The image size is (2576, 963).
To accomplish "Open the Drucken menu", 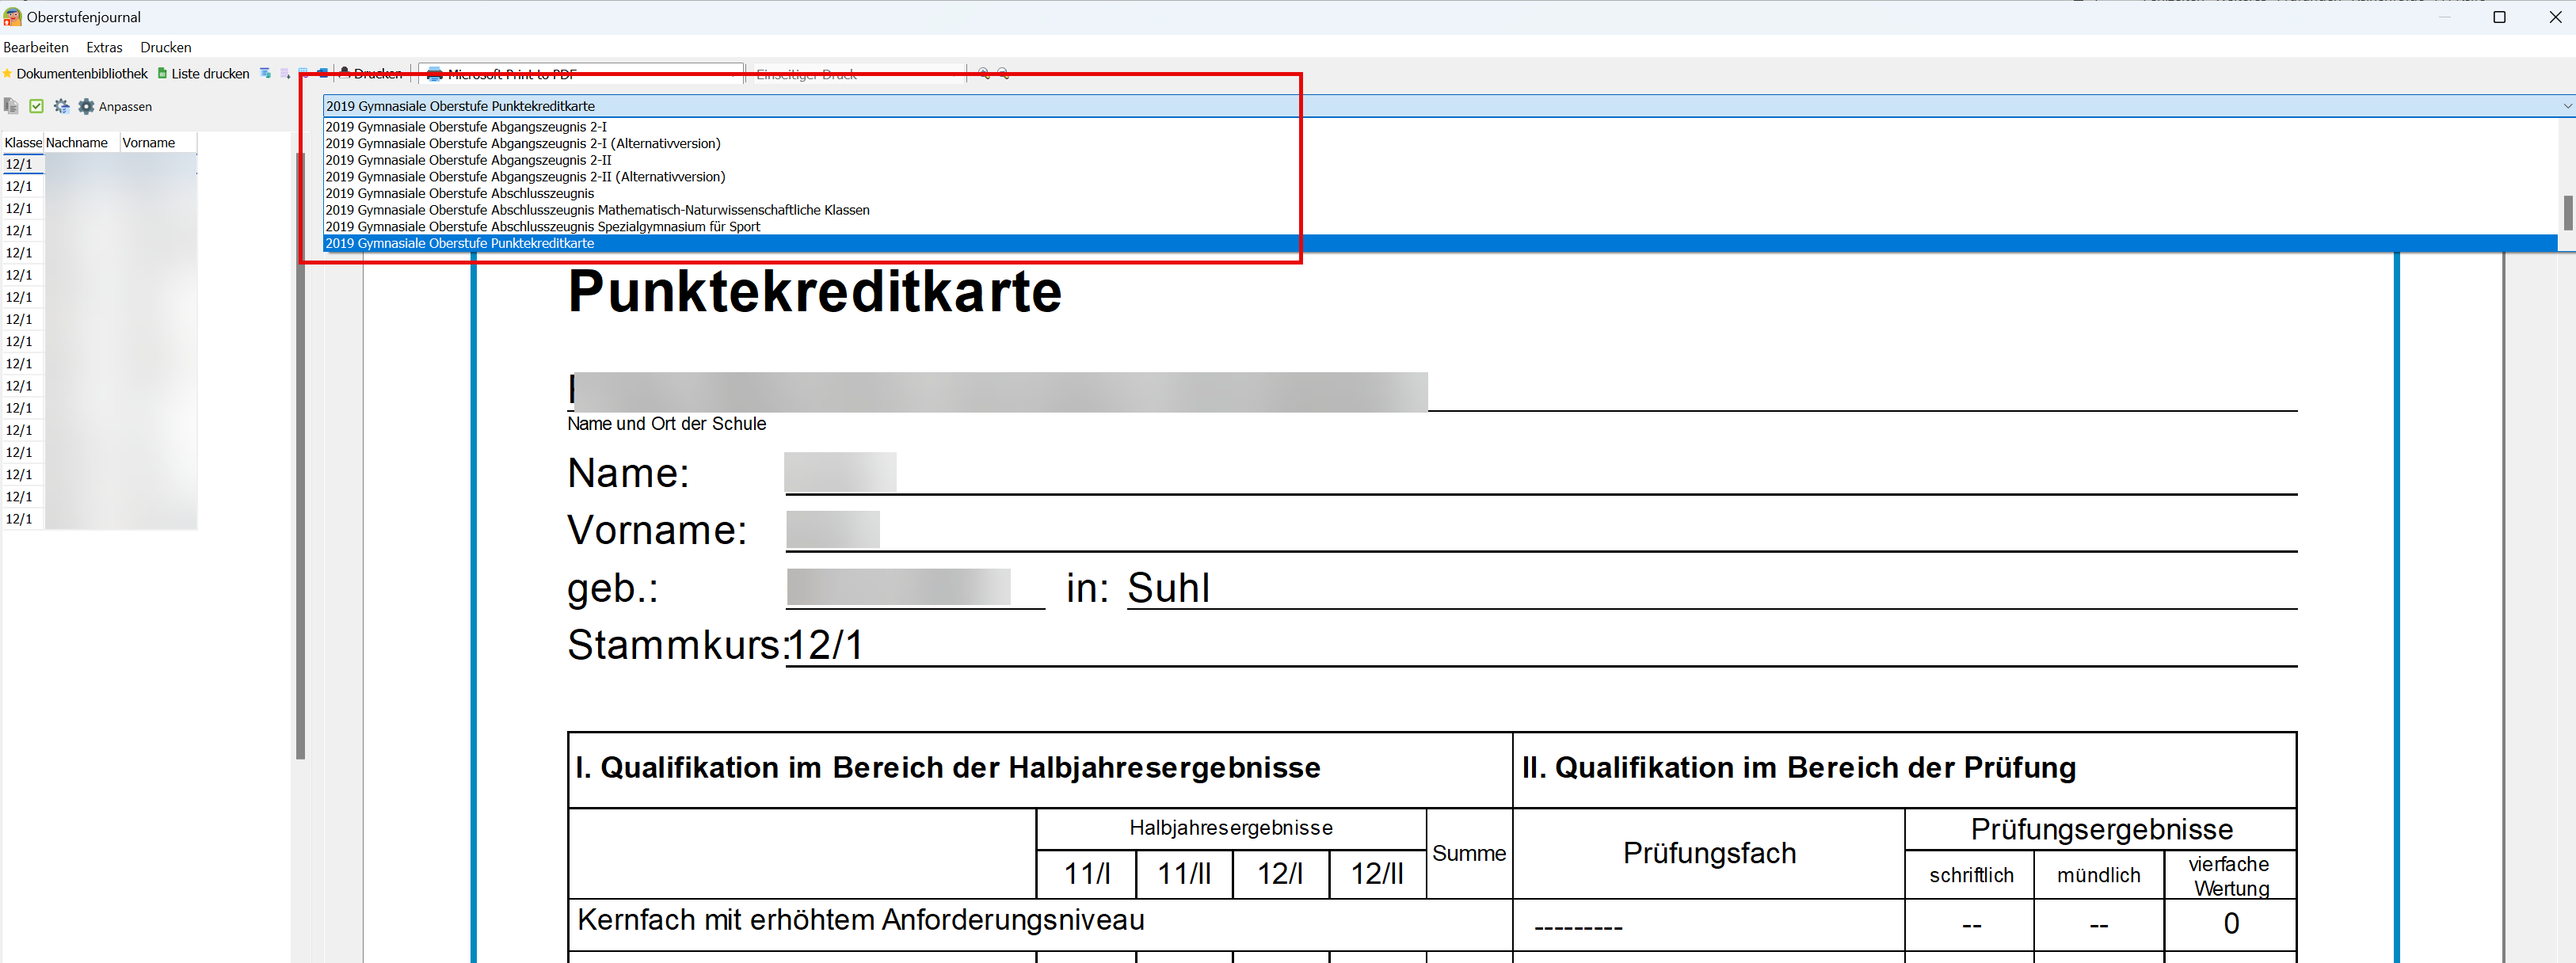I will (x=166, y=47).
